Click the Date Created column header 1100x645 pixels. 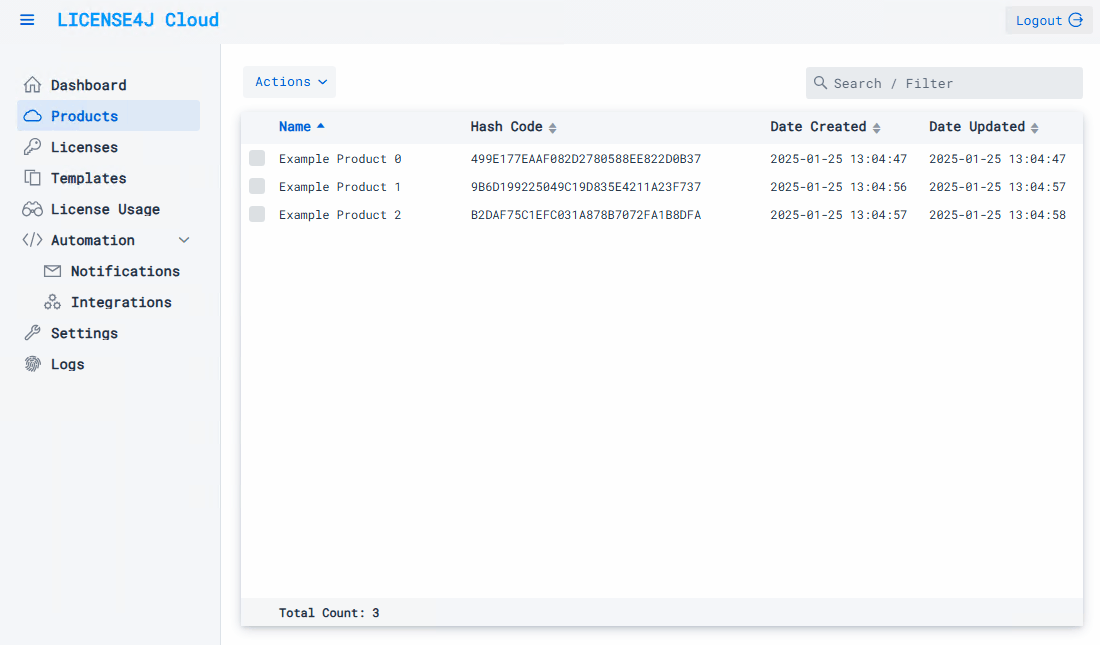[818, 126]
